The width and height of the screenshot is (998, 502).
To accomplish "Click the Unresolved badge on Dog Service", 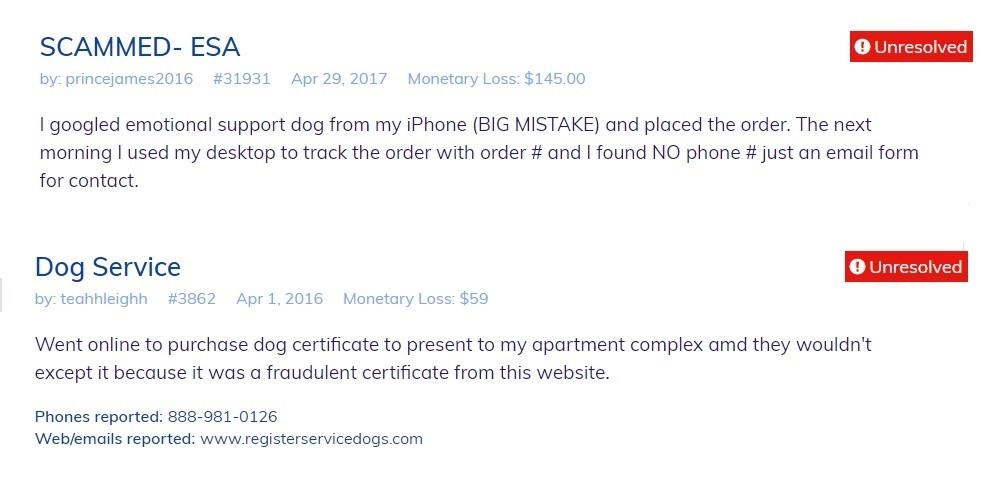I will (x=906, y=267).
